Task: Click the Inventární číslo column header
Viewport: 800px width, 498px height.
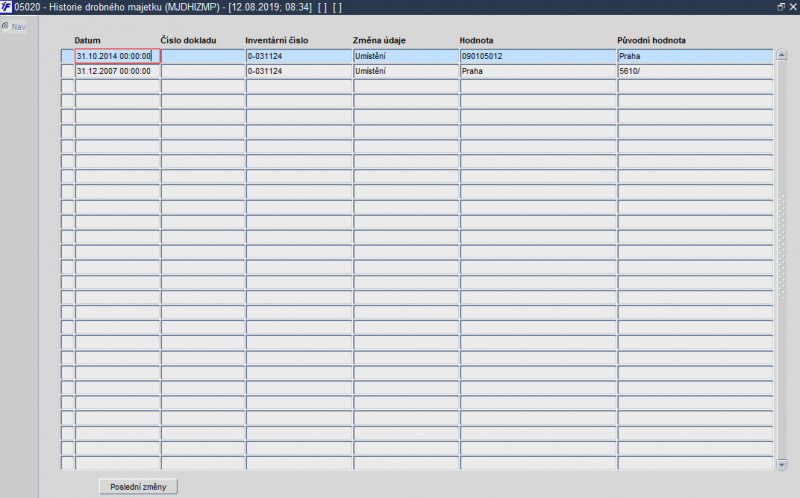Action: (277, 40)
